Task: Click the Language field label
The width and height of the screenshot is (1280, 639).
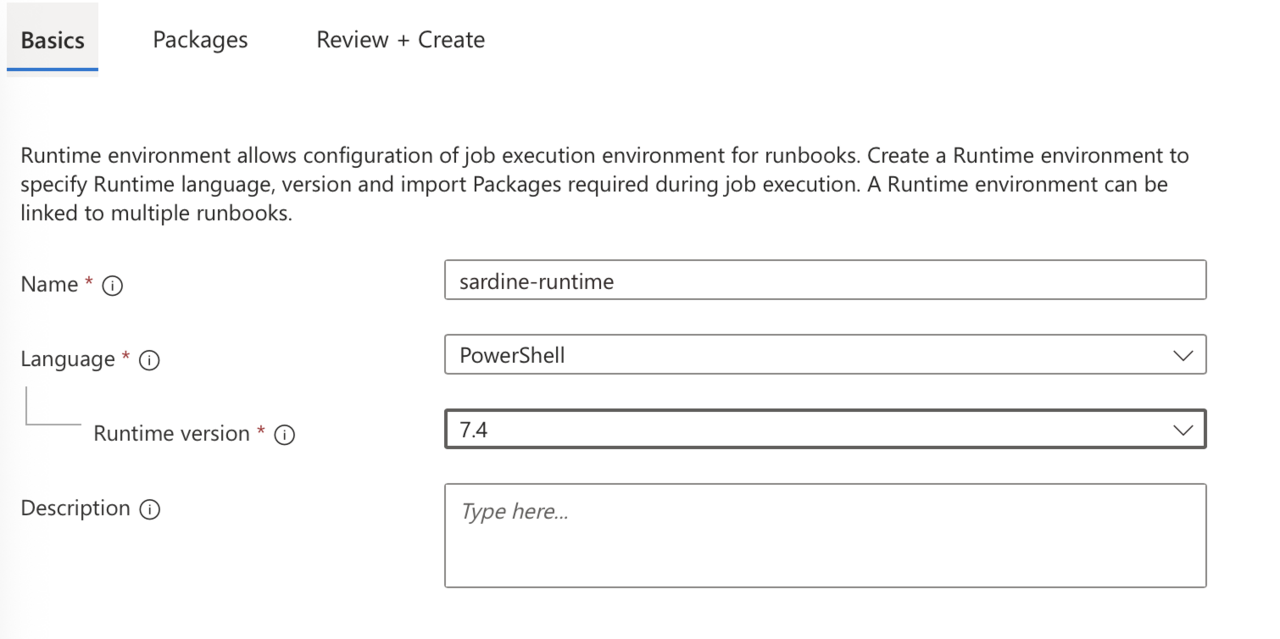Action: tap(68, 359)
